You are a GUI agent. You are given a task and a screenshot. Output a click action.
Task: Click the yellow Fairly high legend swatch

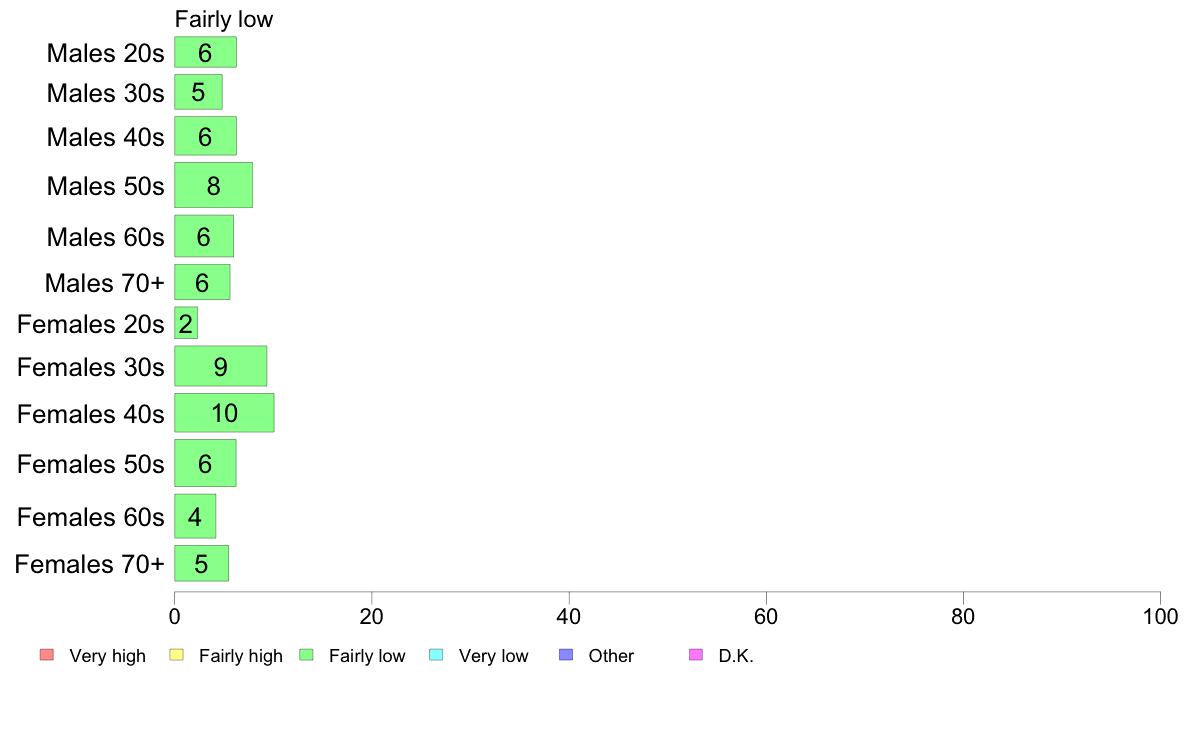tap(177, 655)
